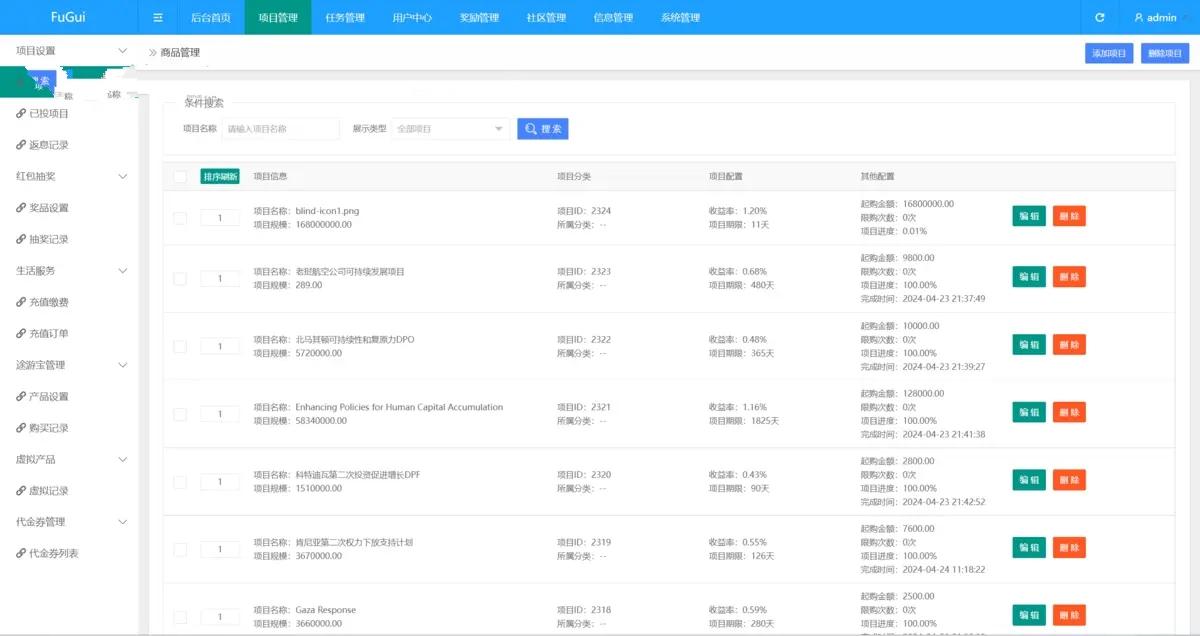Click sort number field for project 2321
Viewport: 1200px width, 636px height.
[x=220, y=414]
